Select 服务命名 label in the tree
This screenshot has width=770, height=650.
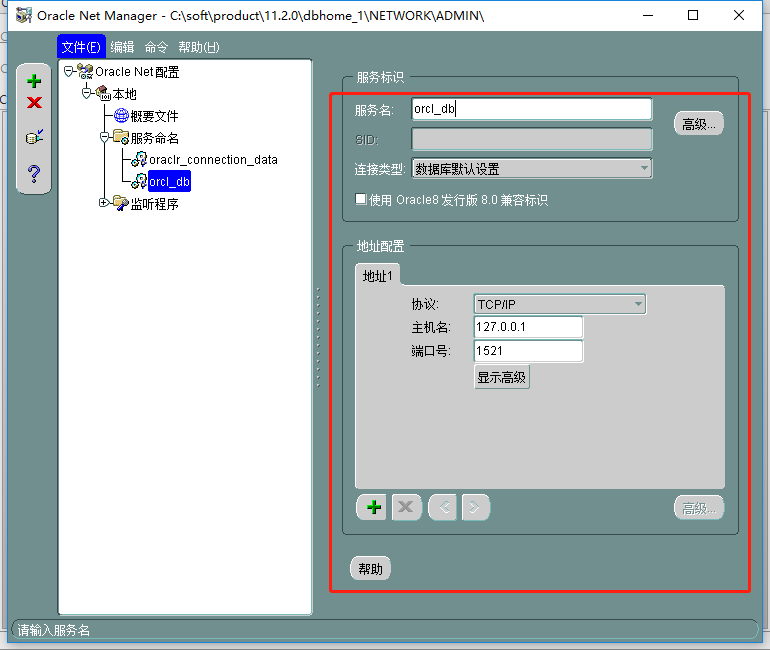pyautogui.click(x=154, y=138)
